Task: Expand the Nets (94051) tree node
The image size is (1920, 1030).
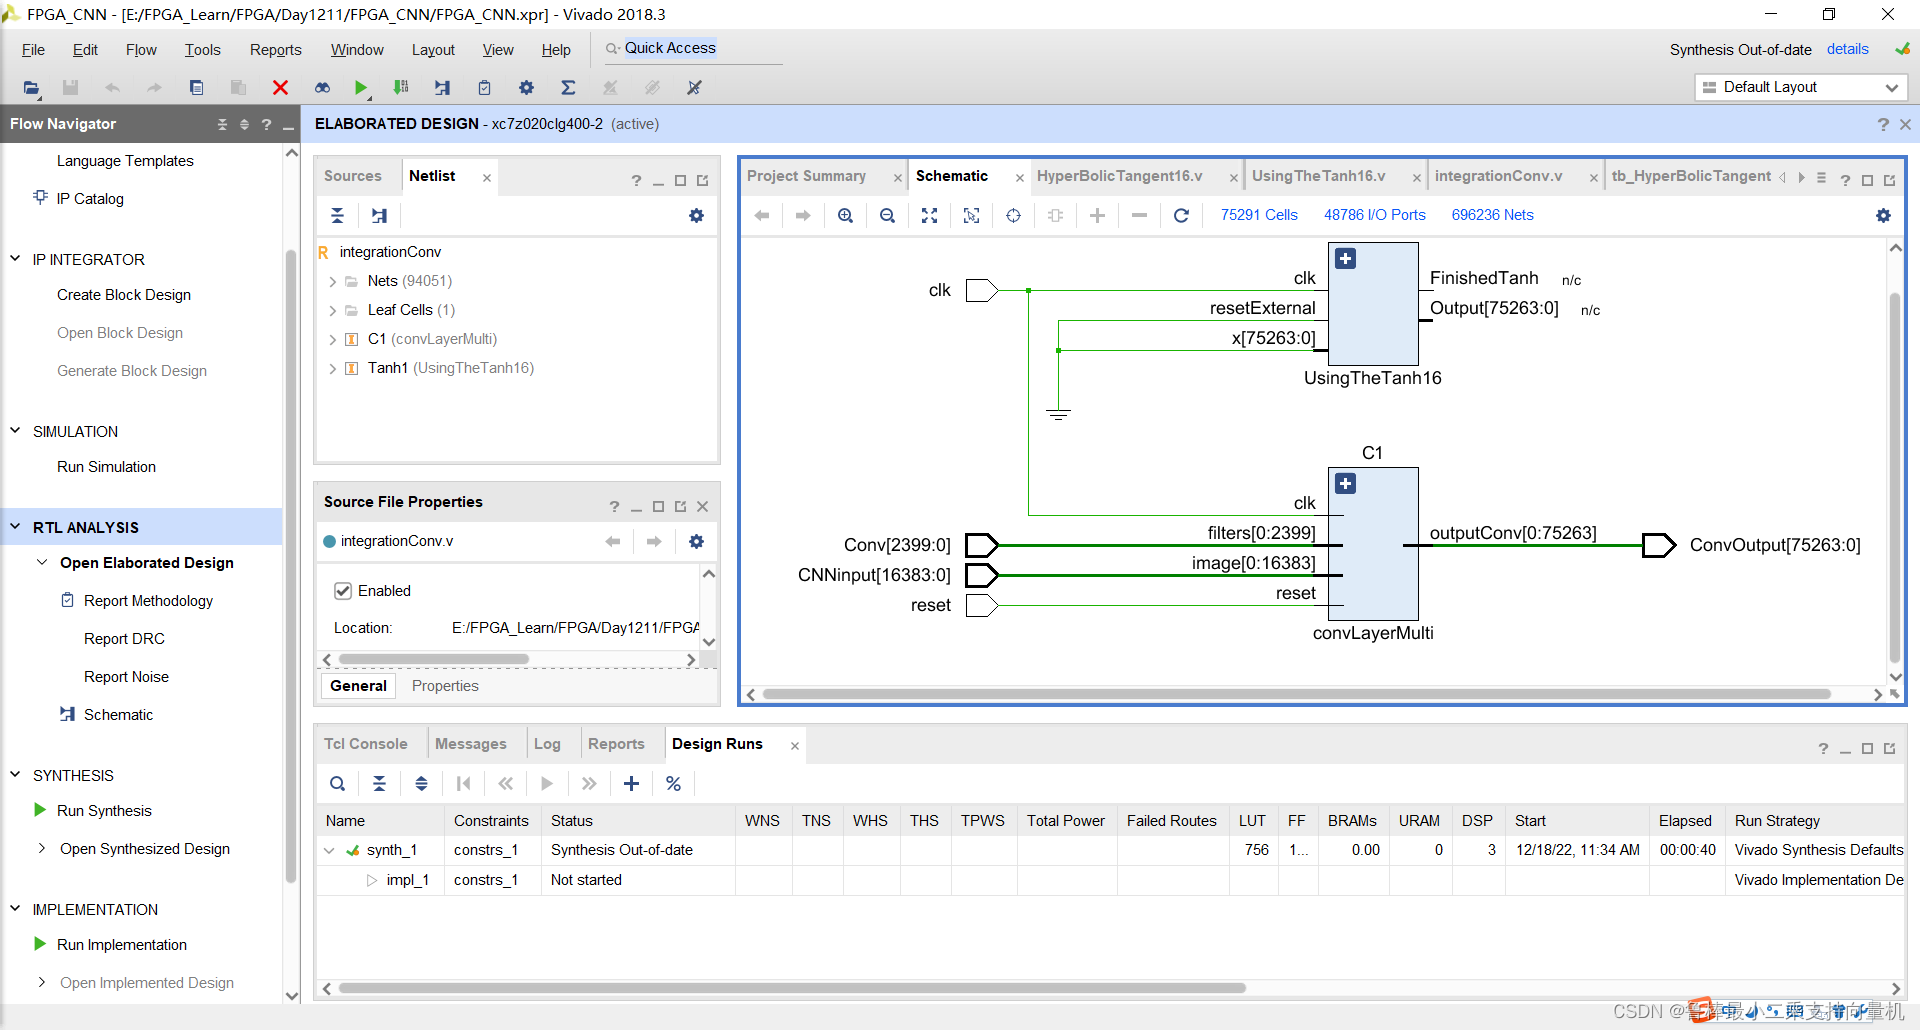Action: [332, 282]
